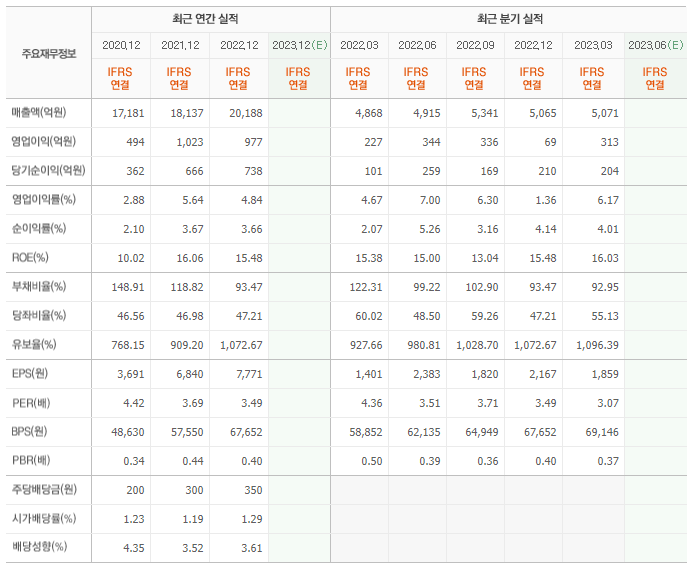Screen dimensions: 692x567
Task: Click the 3.07 PER value
Action: [x=608, y=403]
